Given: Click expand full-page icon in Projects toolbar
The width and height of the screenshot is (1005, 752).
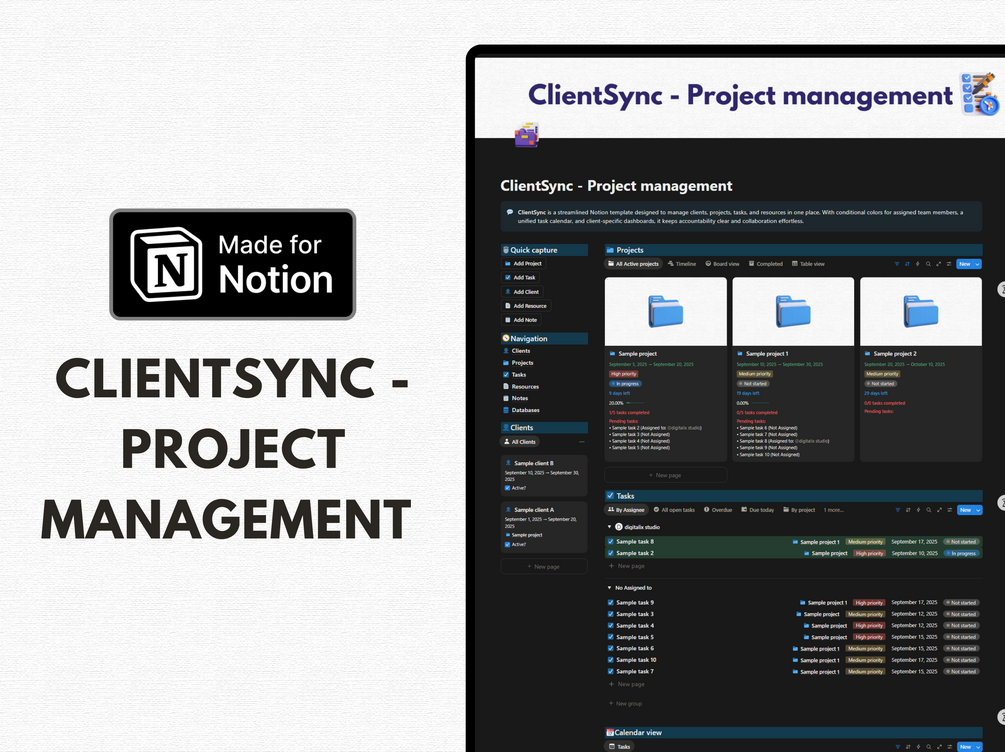Looking at the screenshot, I should tap(938, 264).
